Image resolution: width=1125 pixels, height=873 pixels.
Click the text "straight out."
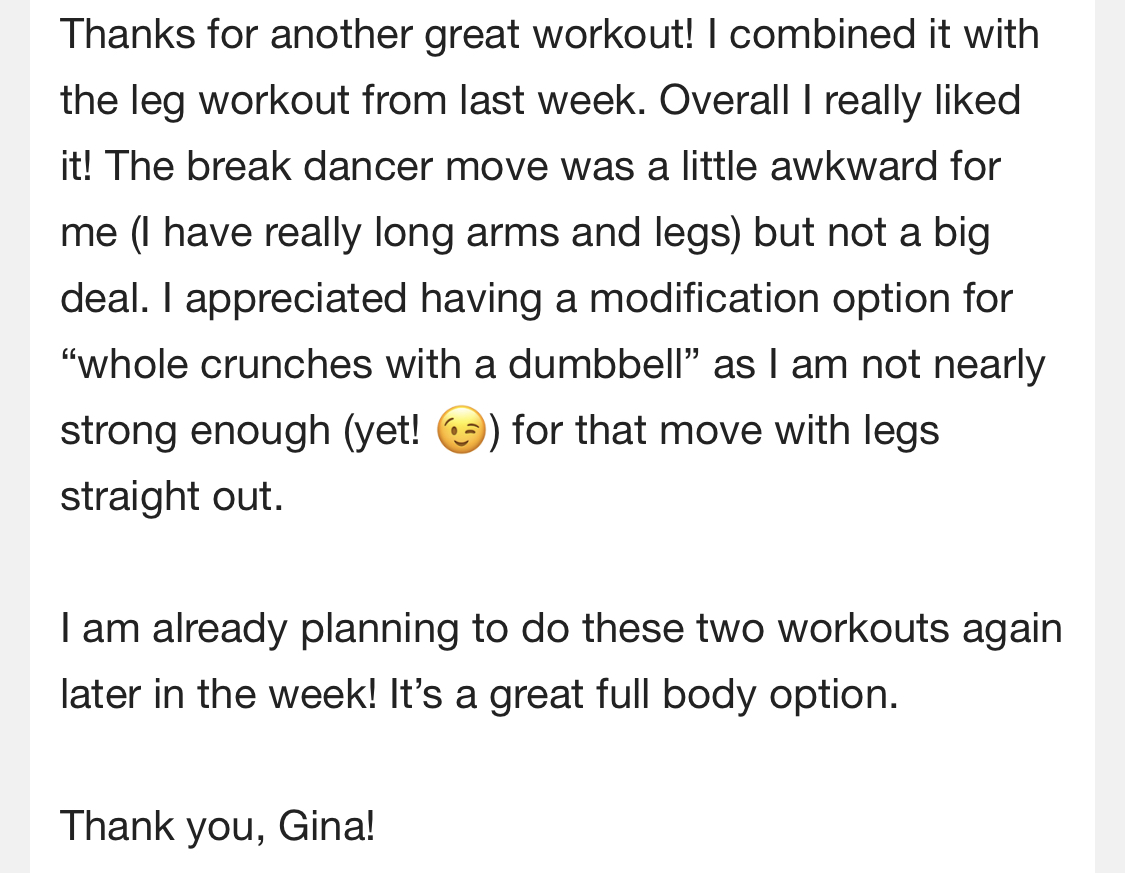pyautogui.click(x=172, y=496)
